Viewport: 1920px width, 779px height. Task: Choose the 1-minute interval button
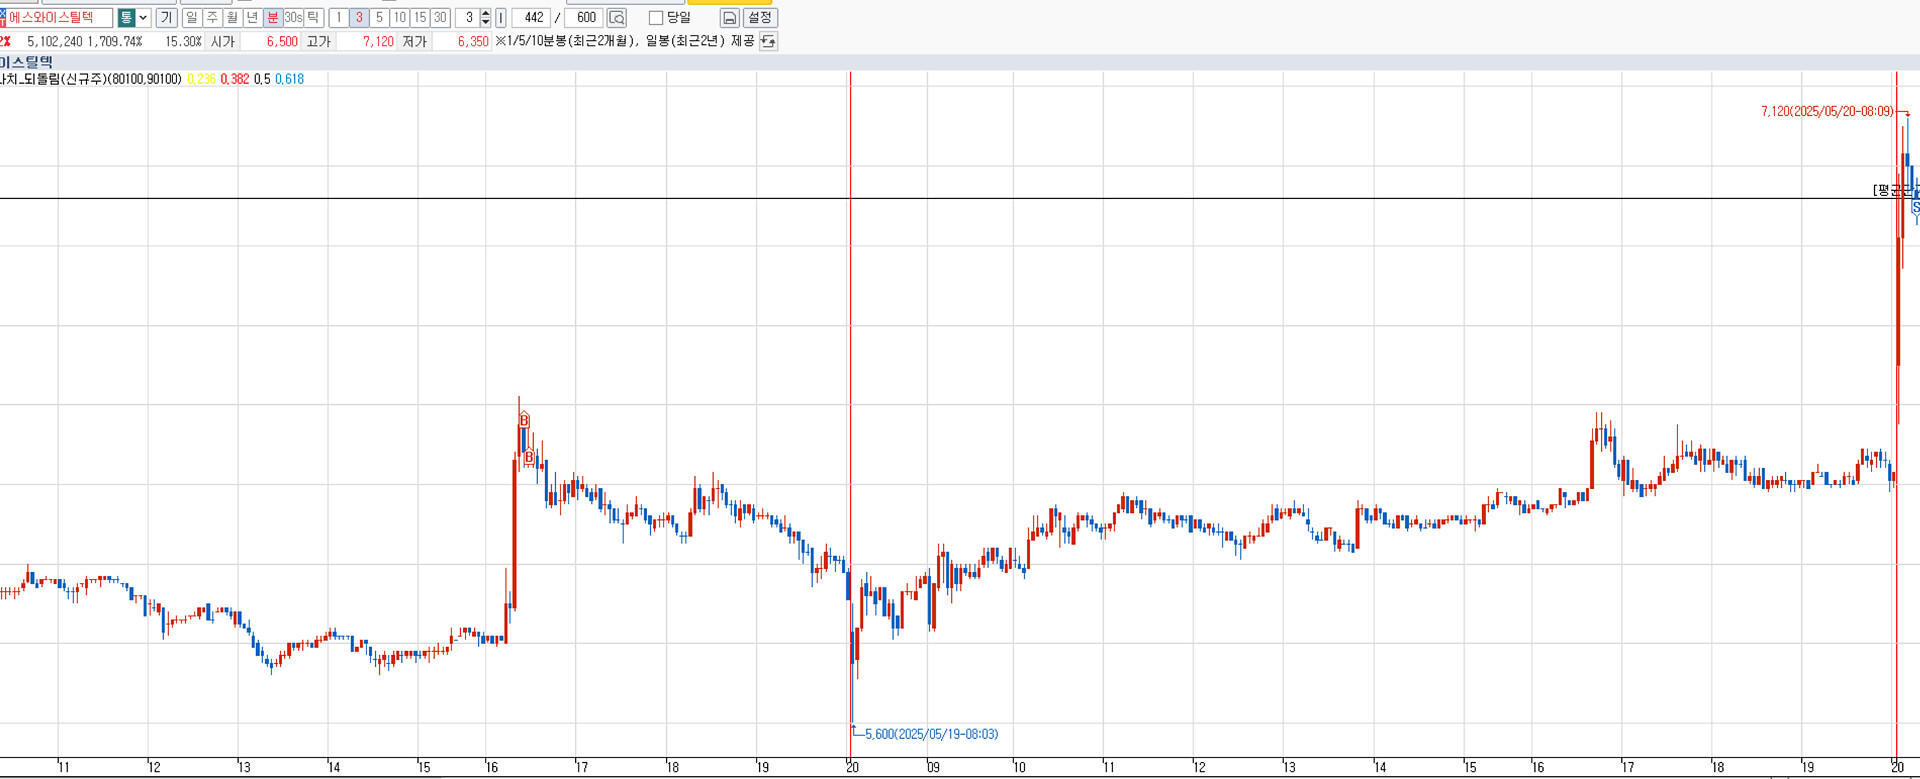339,18
